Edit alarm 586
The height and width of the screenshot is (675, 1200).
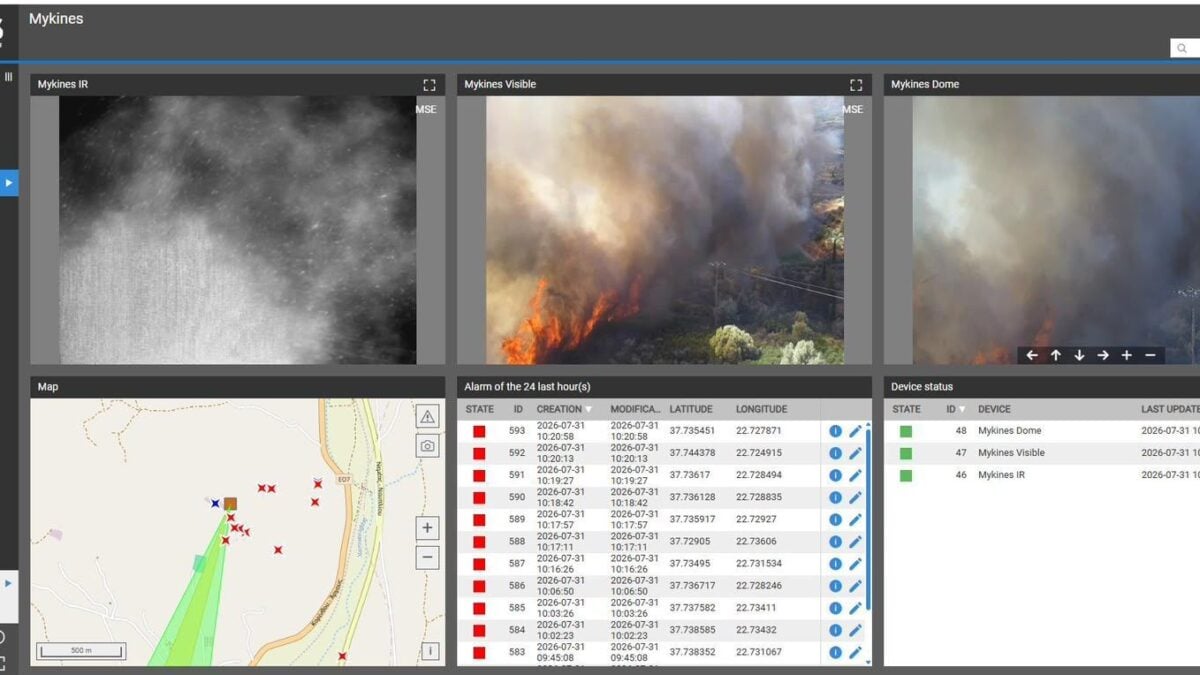[x=855, y=586]
